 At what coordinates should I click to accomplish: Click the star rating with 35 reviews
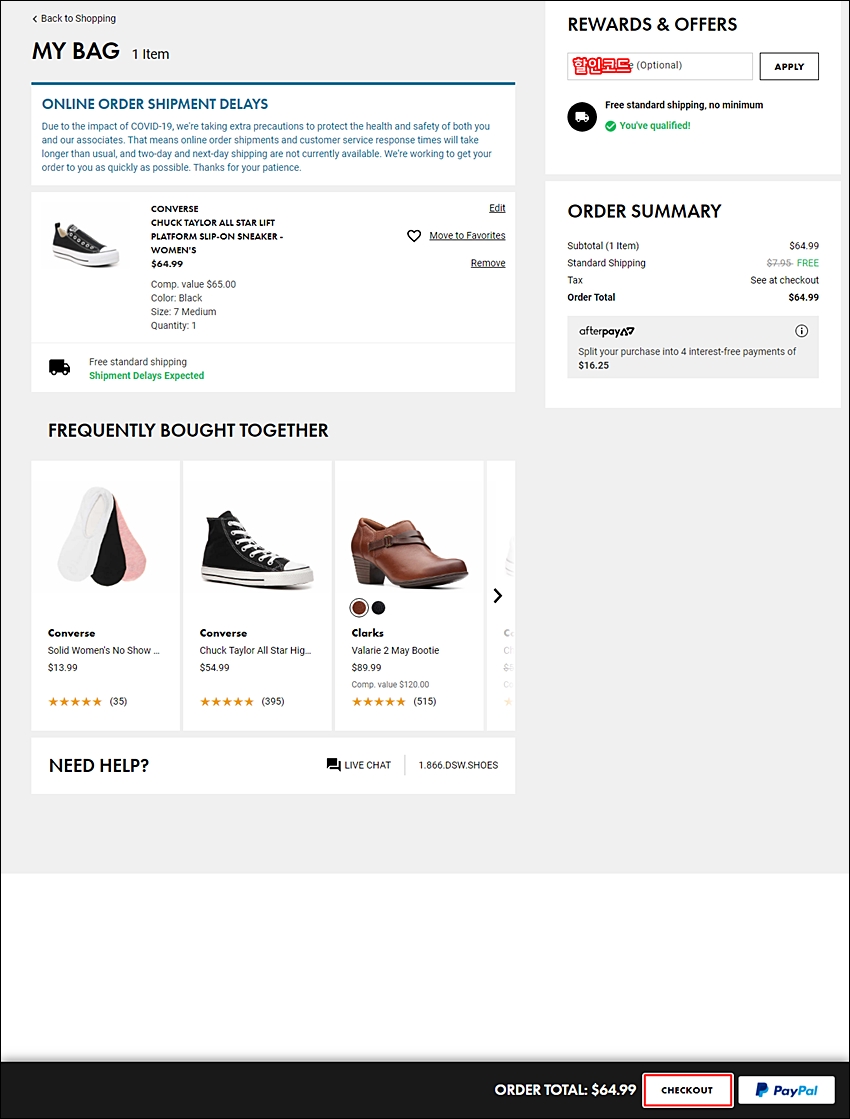pos(75,702)
